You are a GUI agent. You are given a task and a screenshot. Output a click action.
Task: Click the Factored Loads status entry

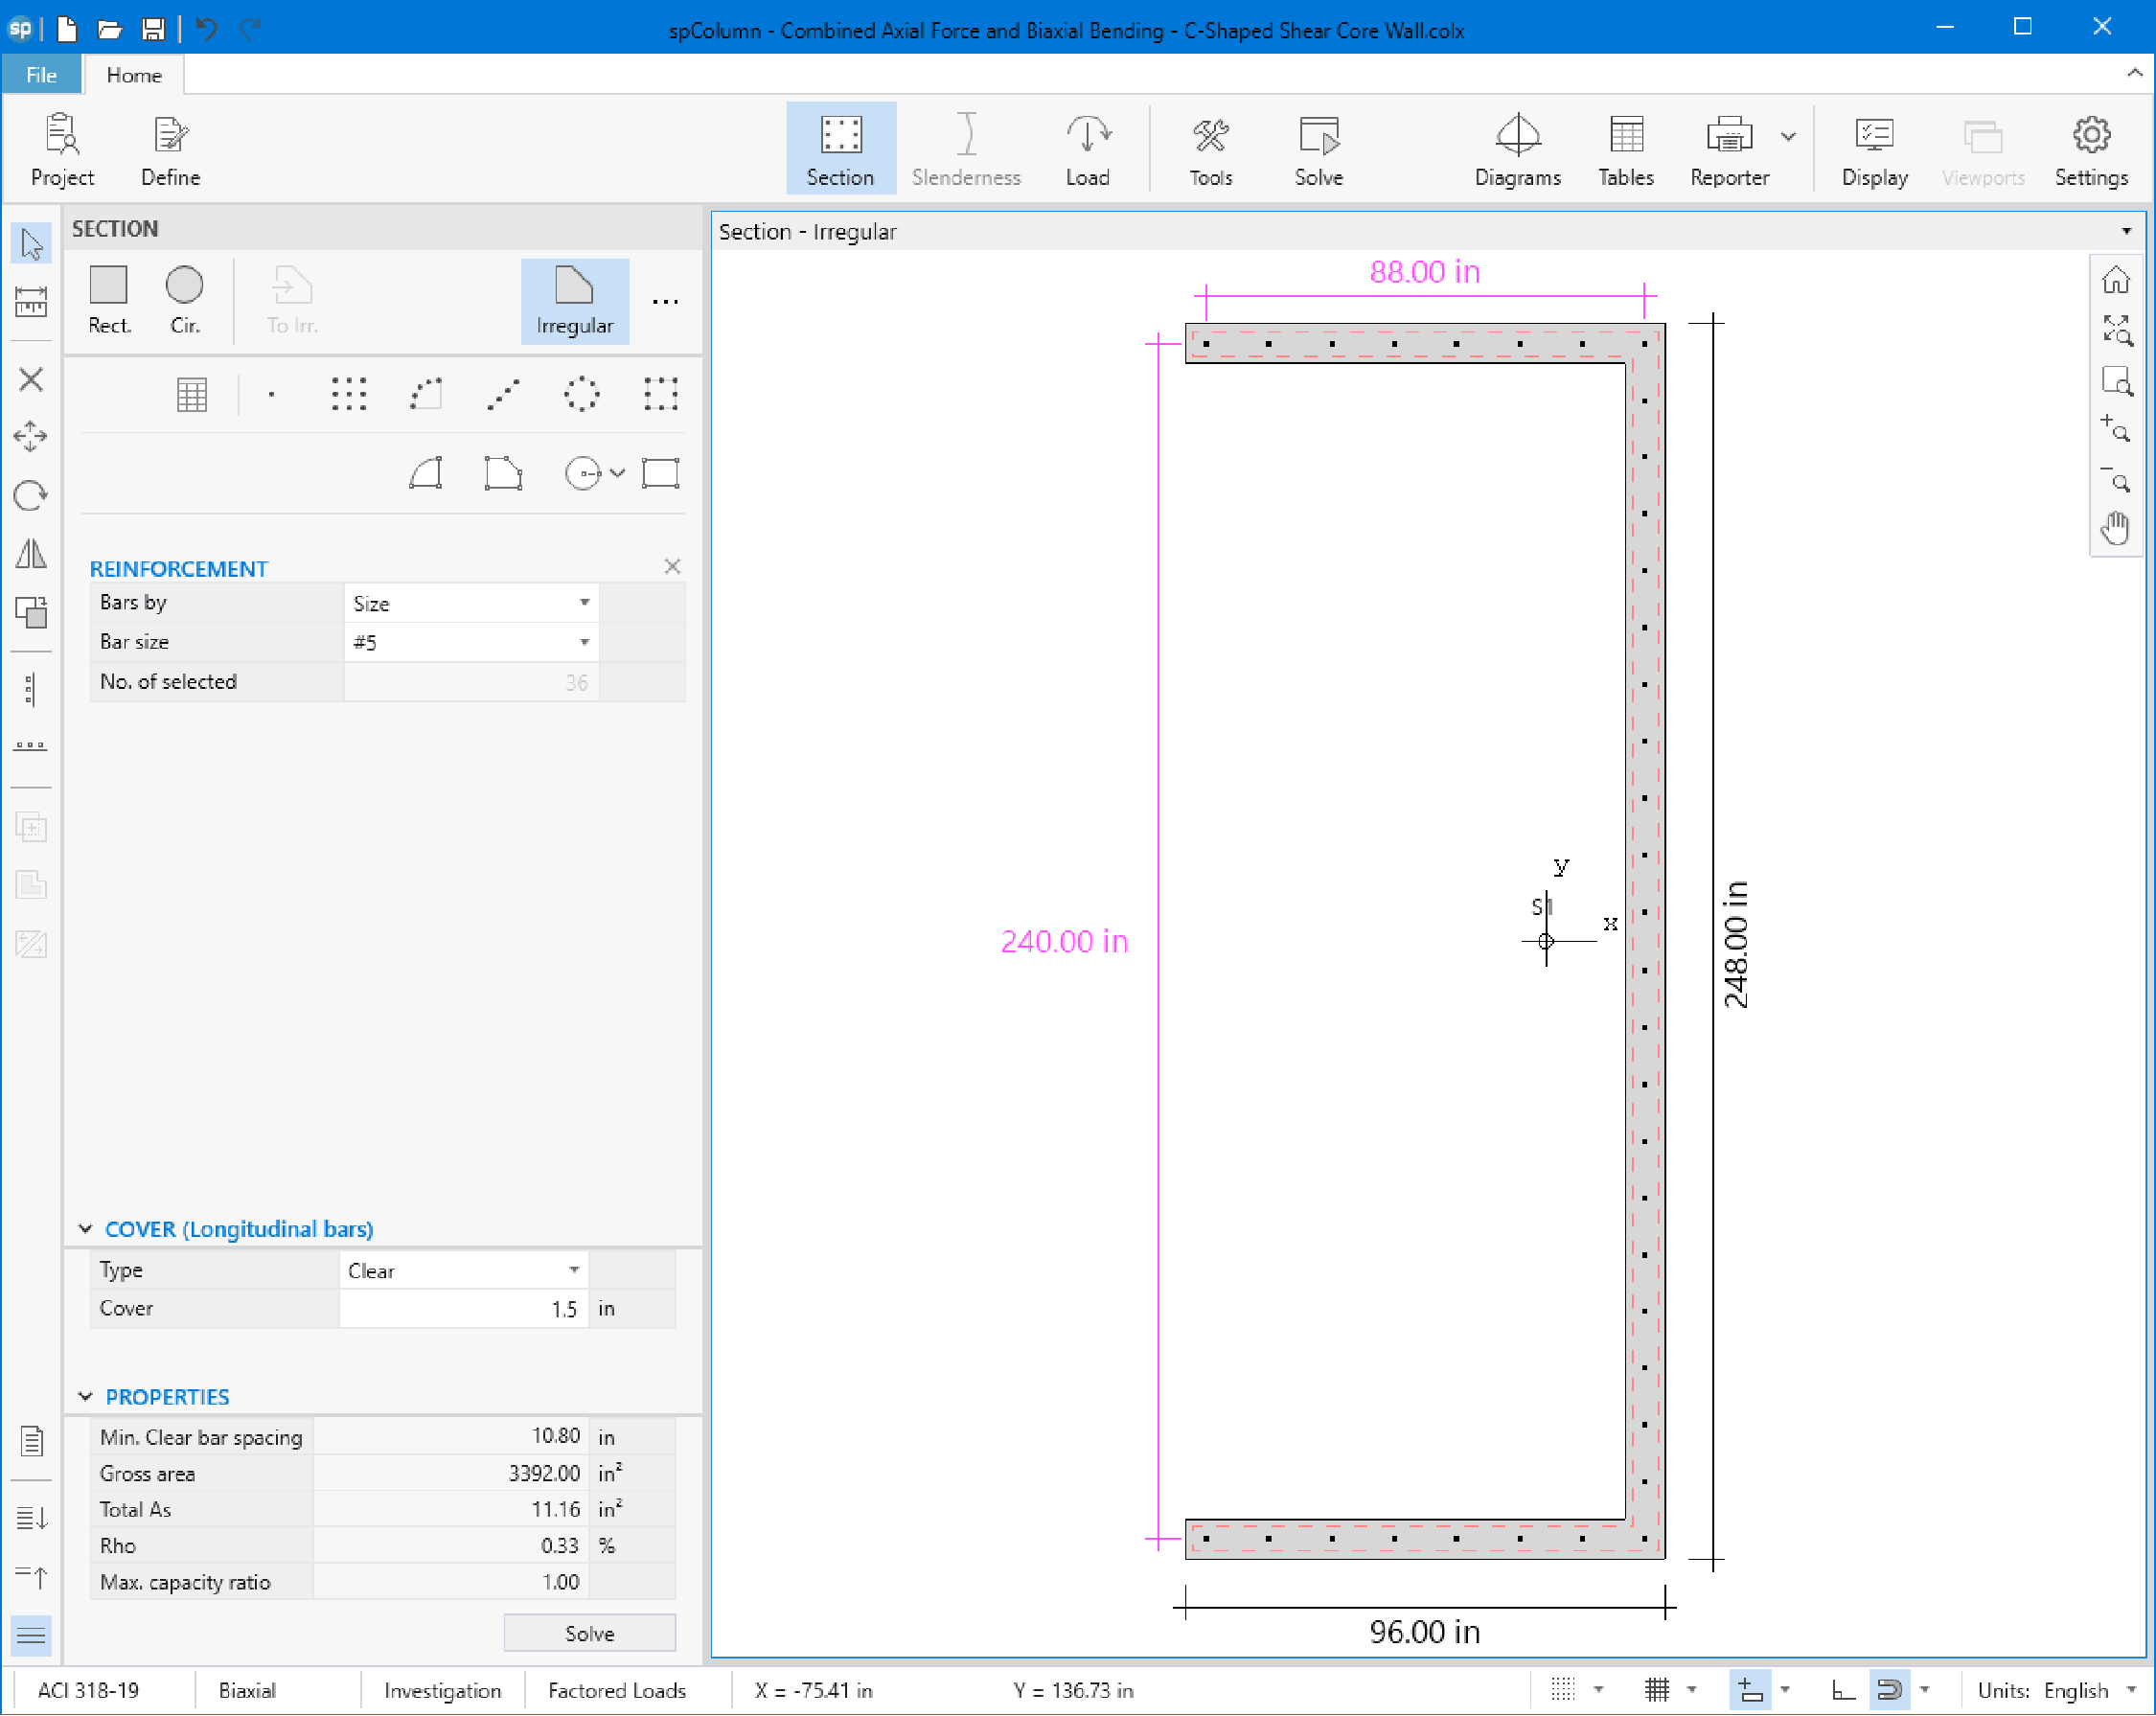(x=617, y=1690)
